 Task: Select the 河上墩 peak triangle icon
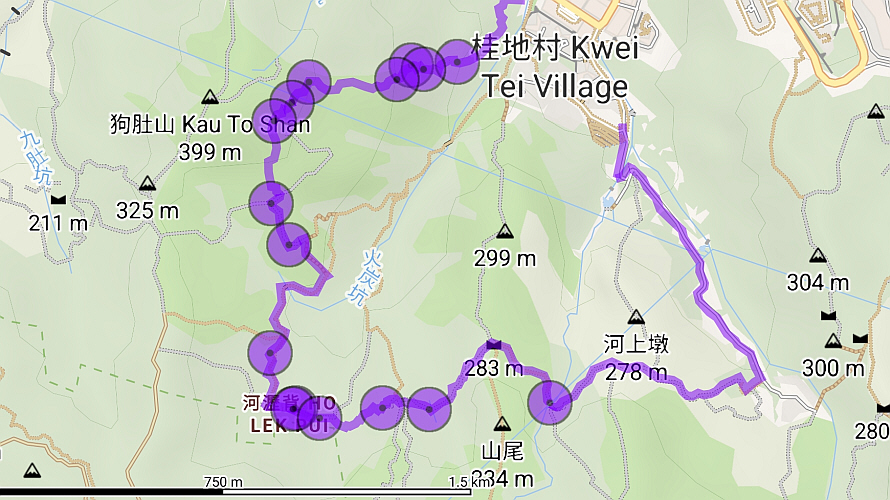(x=636, y=317)
